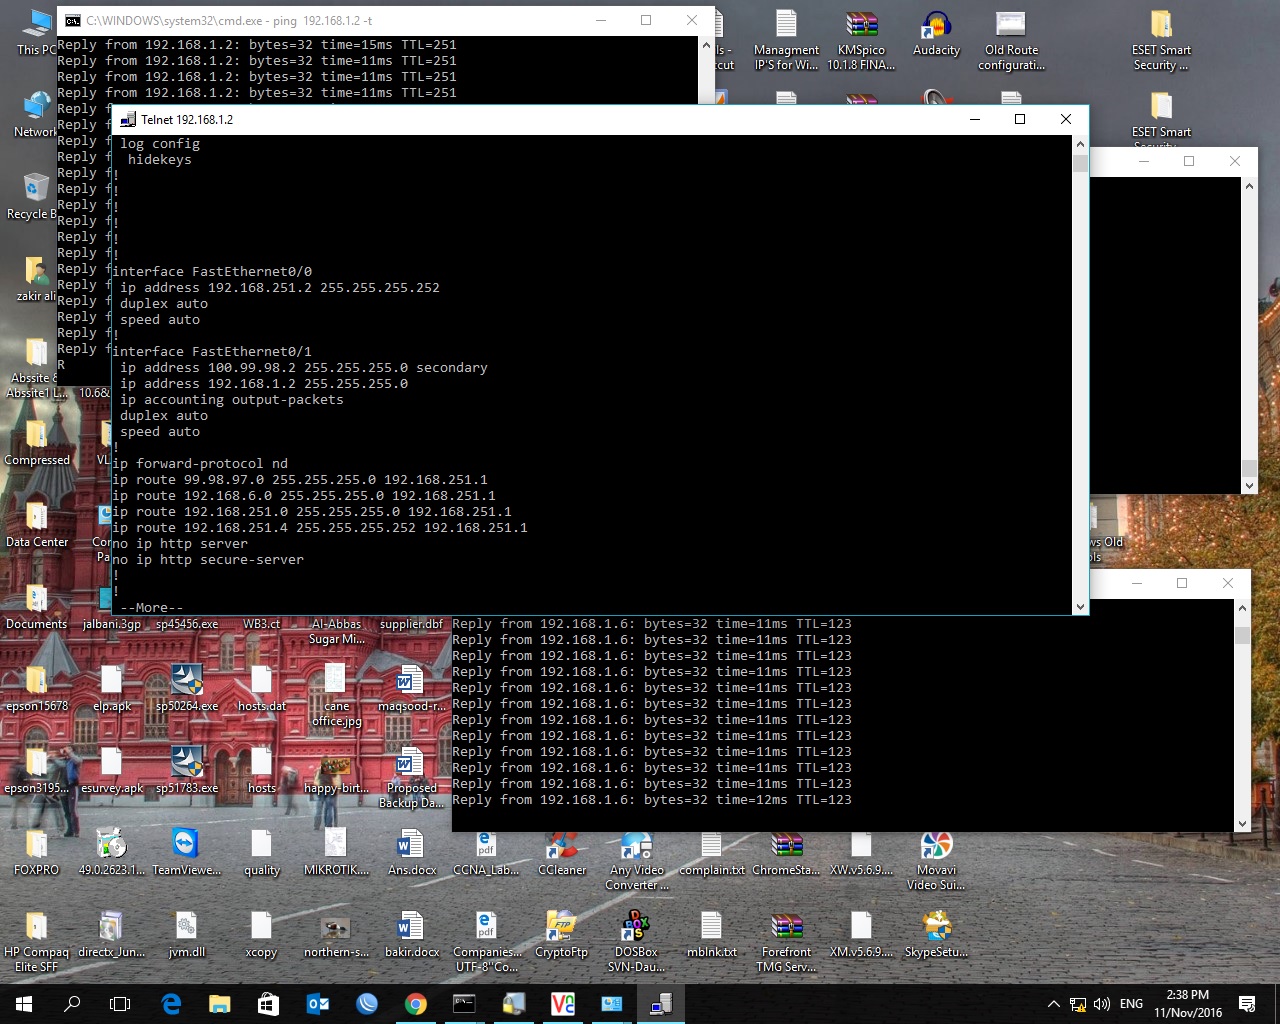This screenshot has height=1024, width=1280.
Task: Select the Any Video Converter shortcut
Action: point(636,860)
